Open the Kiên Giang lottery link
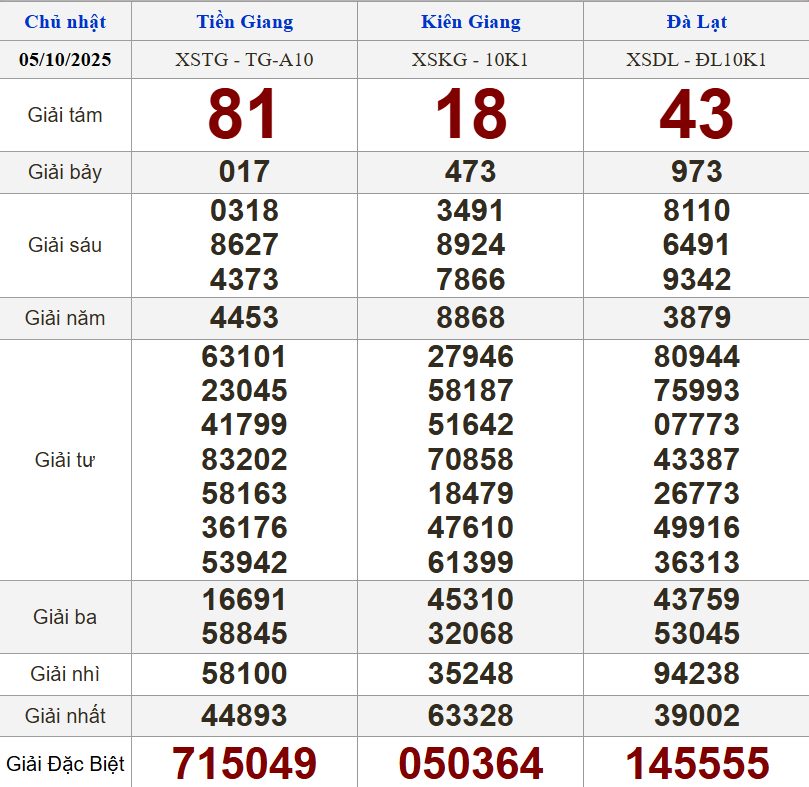This screenshot has height=787, width=809. click(470, 22)
